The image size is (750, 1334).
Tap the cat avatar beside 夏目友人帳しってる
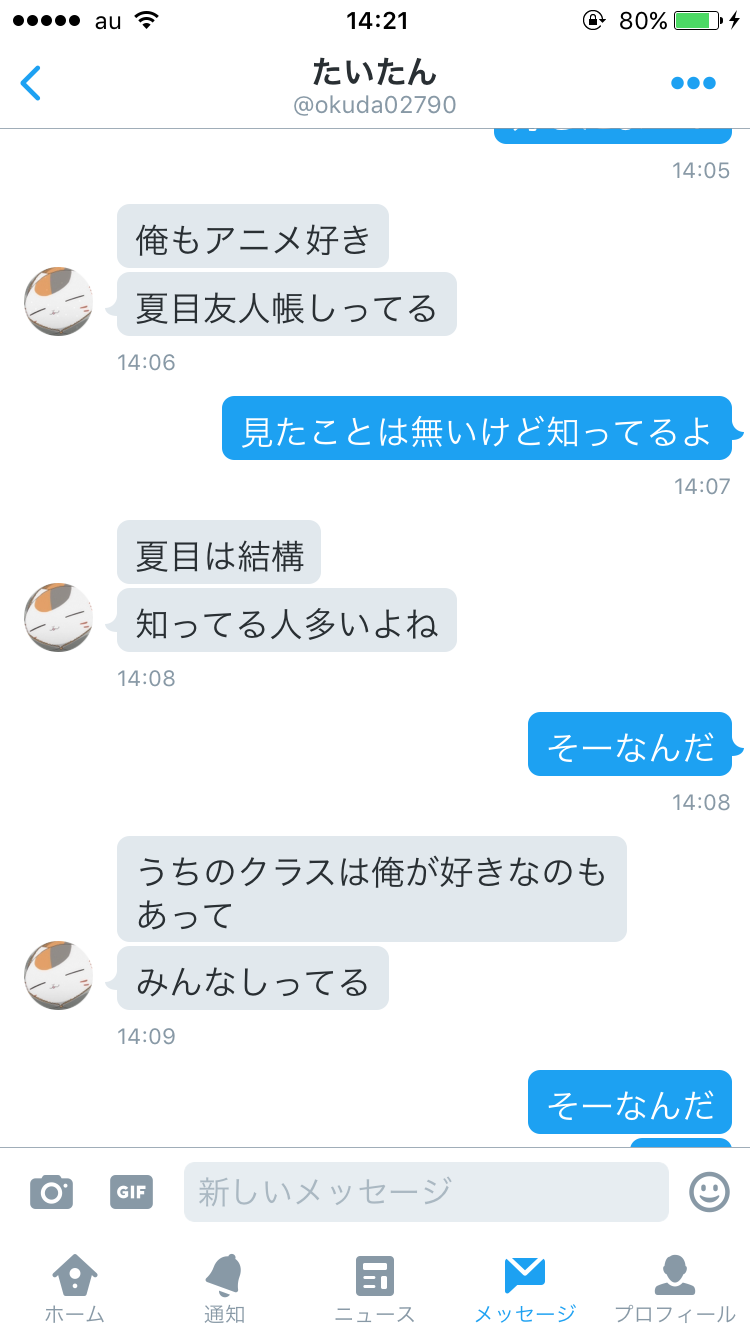click(x=59, y=302)
